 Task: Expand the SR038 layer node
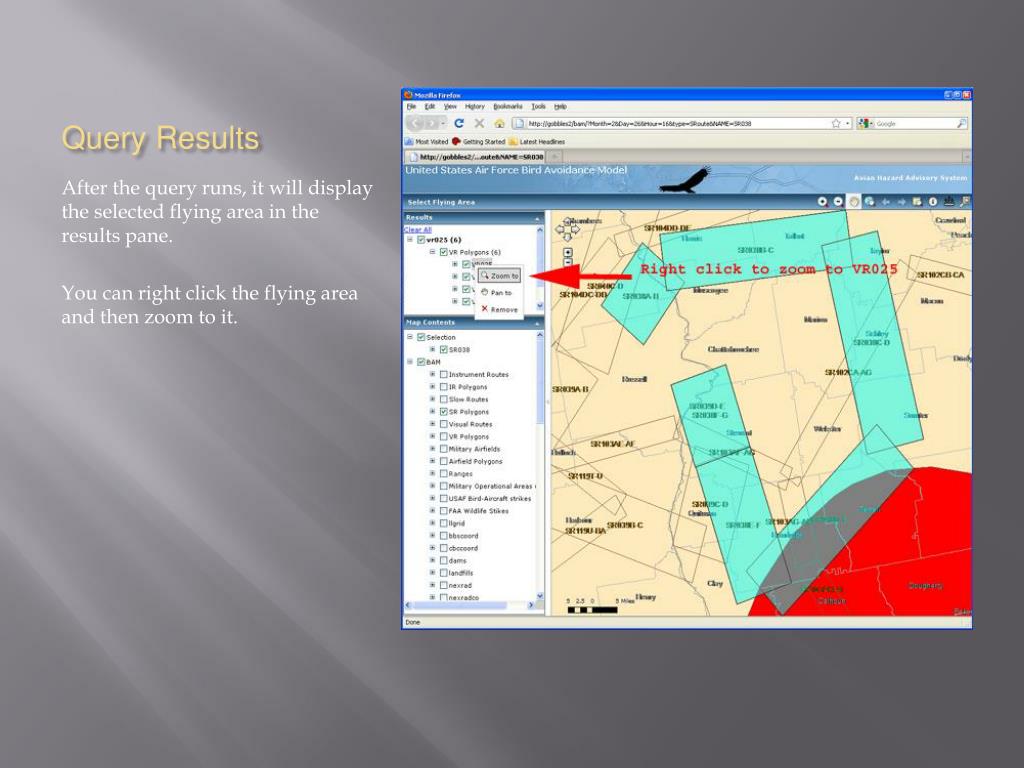432,349
